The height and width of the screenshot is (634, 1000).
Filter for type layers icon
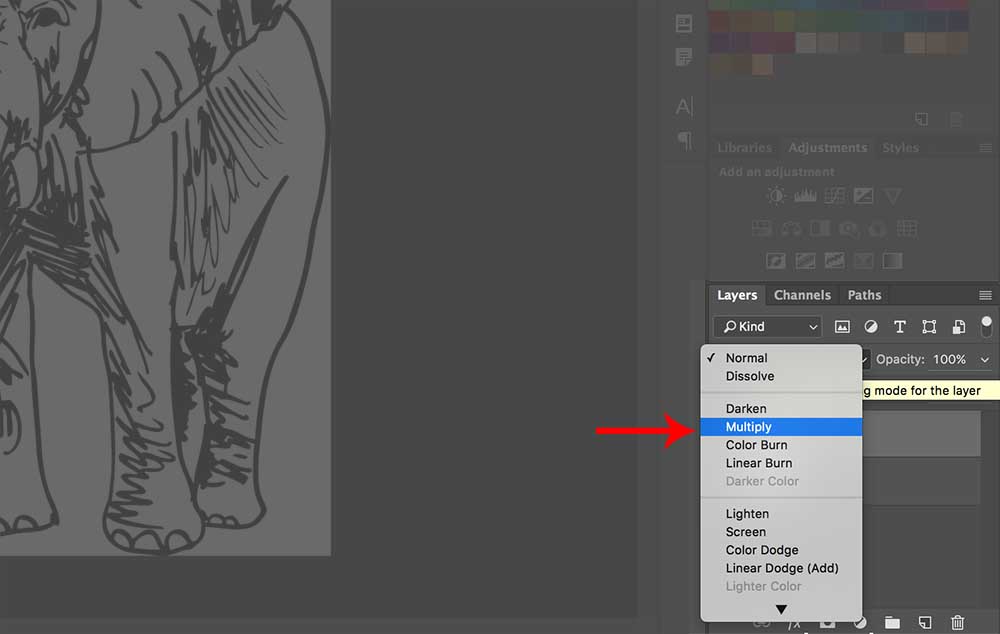900,327
